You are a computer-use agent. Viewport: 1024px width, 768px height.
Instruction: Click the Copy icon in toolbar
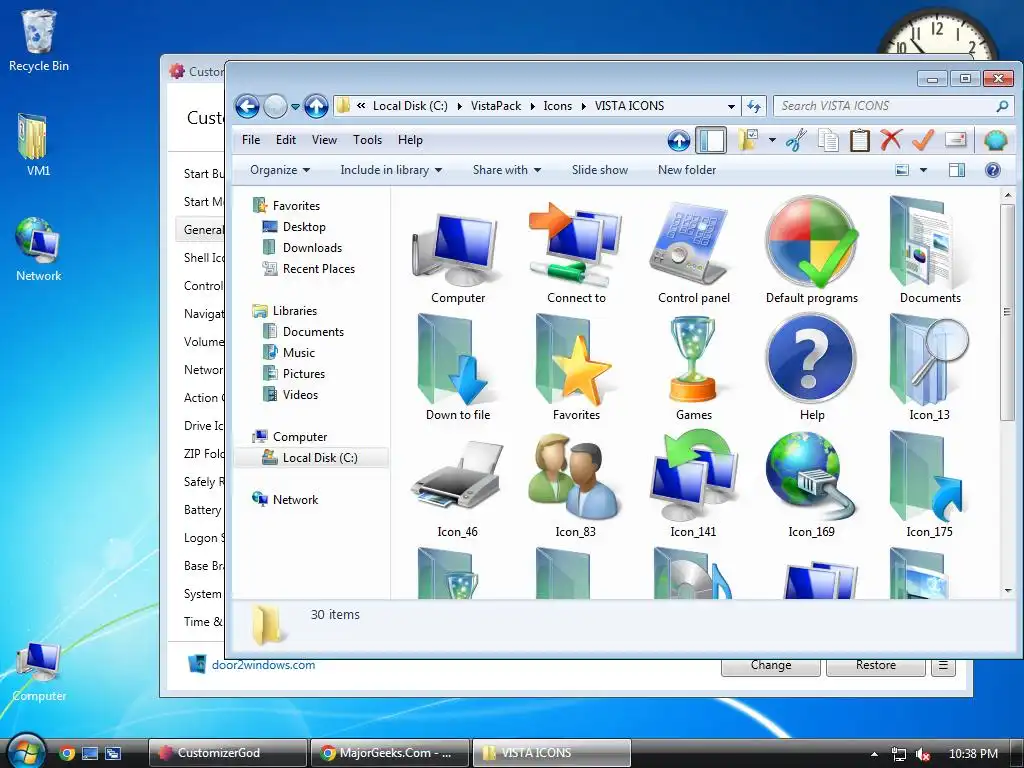pyautogui.click(x=828, y=140)
